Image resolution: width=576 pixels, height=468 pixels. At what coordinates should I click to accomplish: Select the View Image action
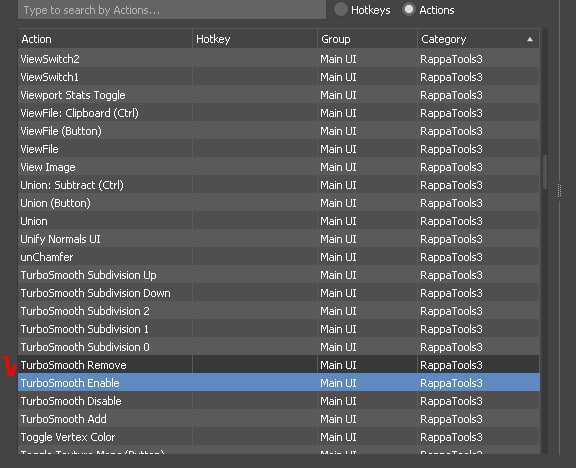tap(279, 167)
